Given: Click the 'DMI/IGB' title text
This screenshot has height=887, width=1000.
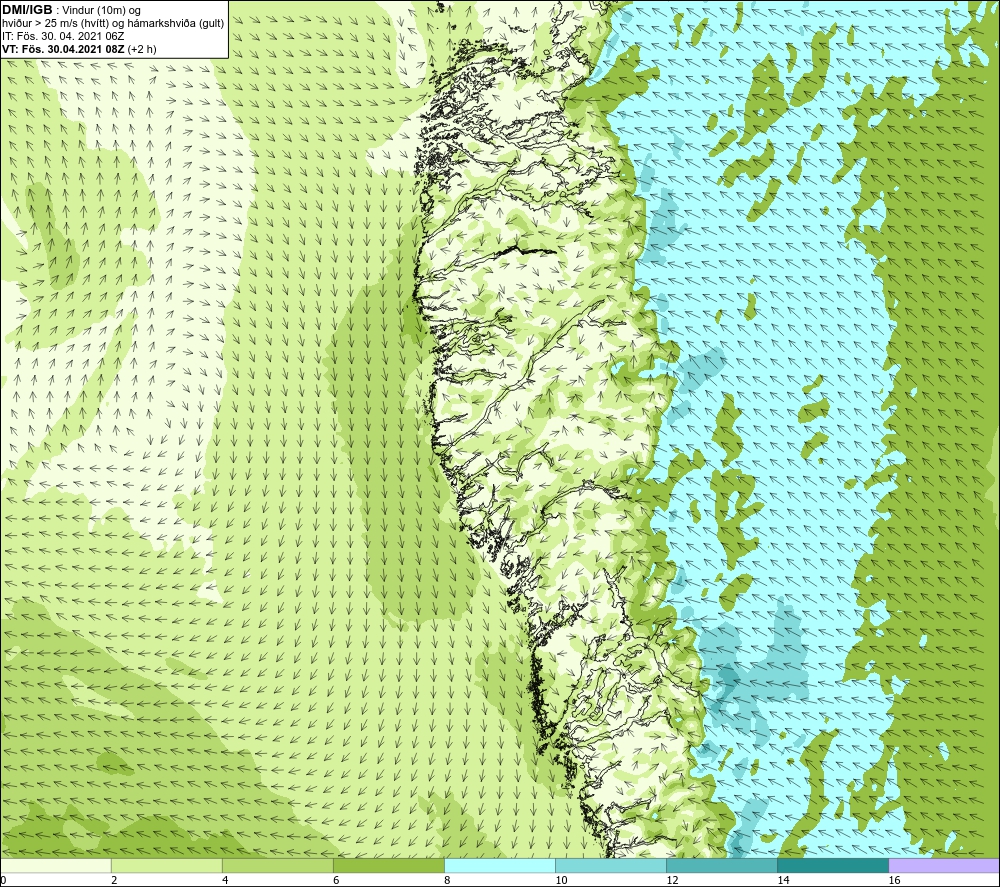Looking at the screenshot, I should coord(27,10).
